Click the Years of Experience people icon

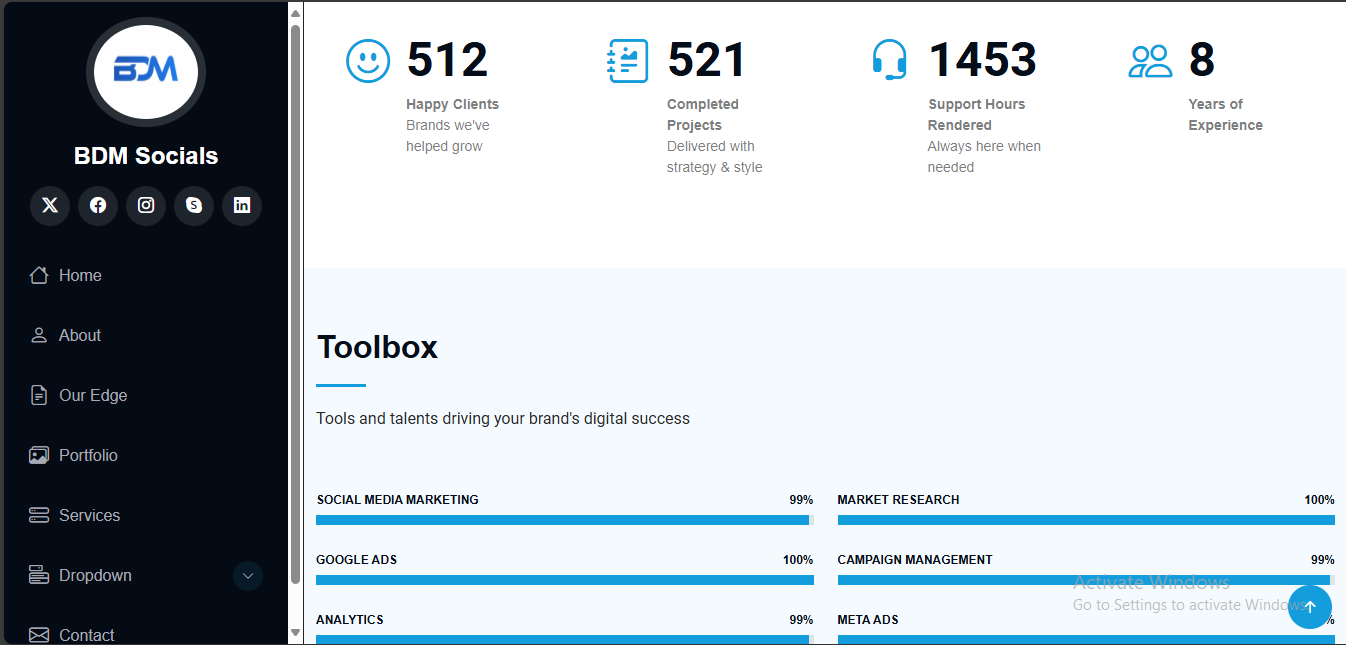[1150, 61]
